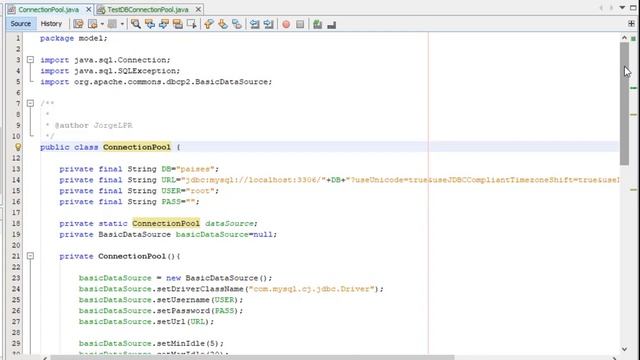Open the document list dropdown arrow
640x360 pixels.
622,8
